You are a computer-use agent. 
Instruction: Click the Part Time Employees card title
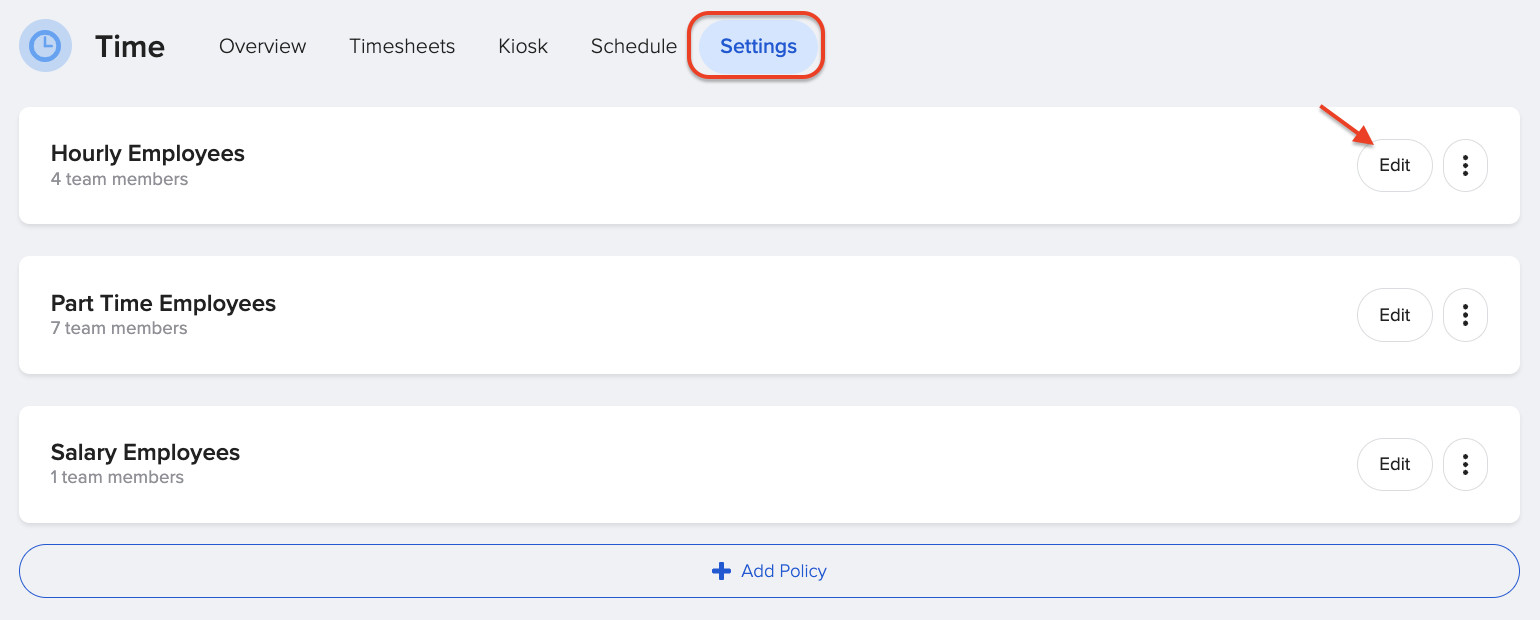click(163, 303)
